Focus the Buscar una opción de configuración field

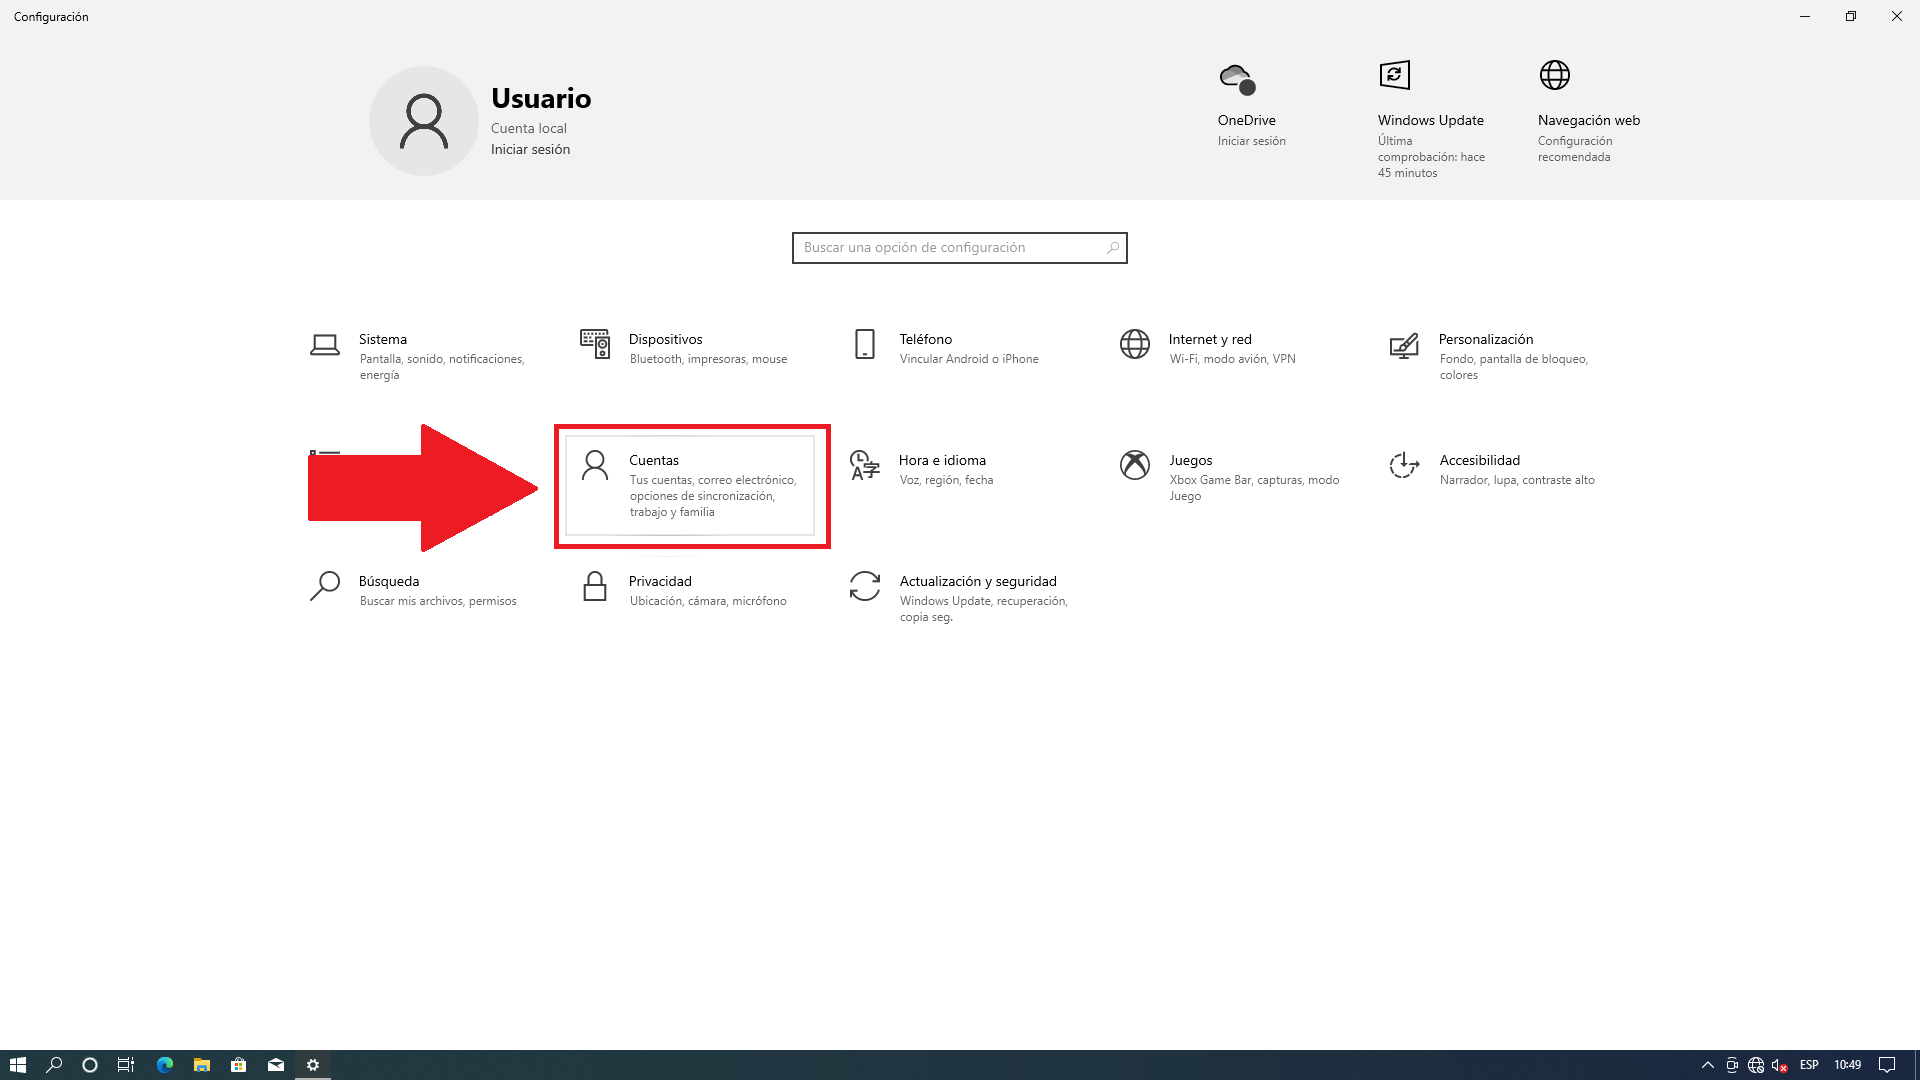pos(950,248)
